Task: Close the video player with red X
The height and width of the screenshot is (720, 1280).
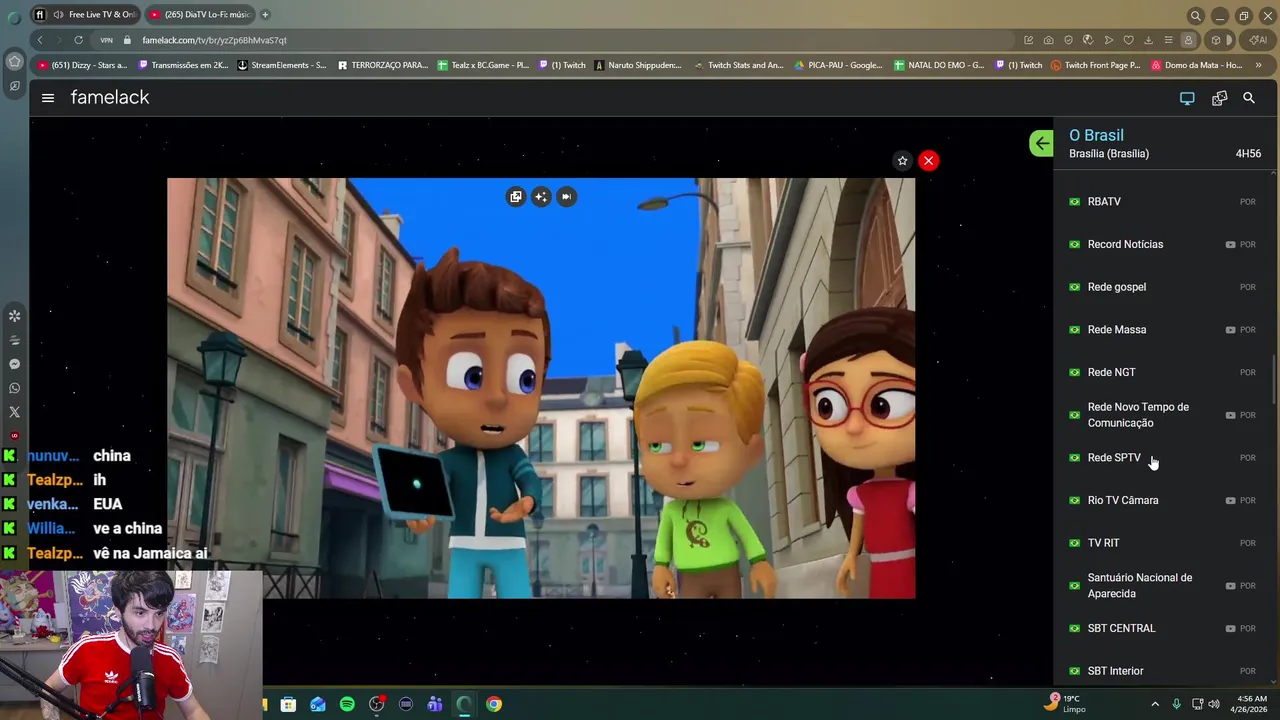Action: click(928, 161)
